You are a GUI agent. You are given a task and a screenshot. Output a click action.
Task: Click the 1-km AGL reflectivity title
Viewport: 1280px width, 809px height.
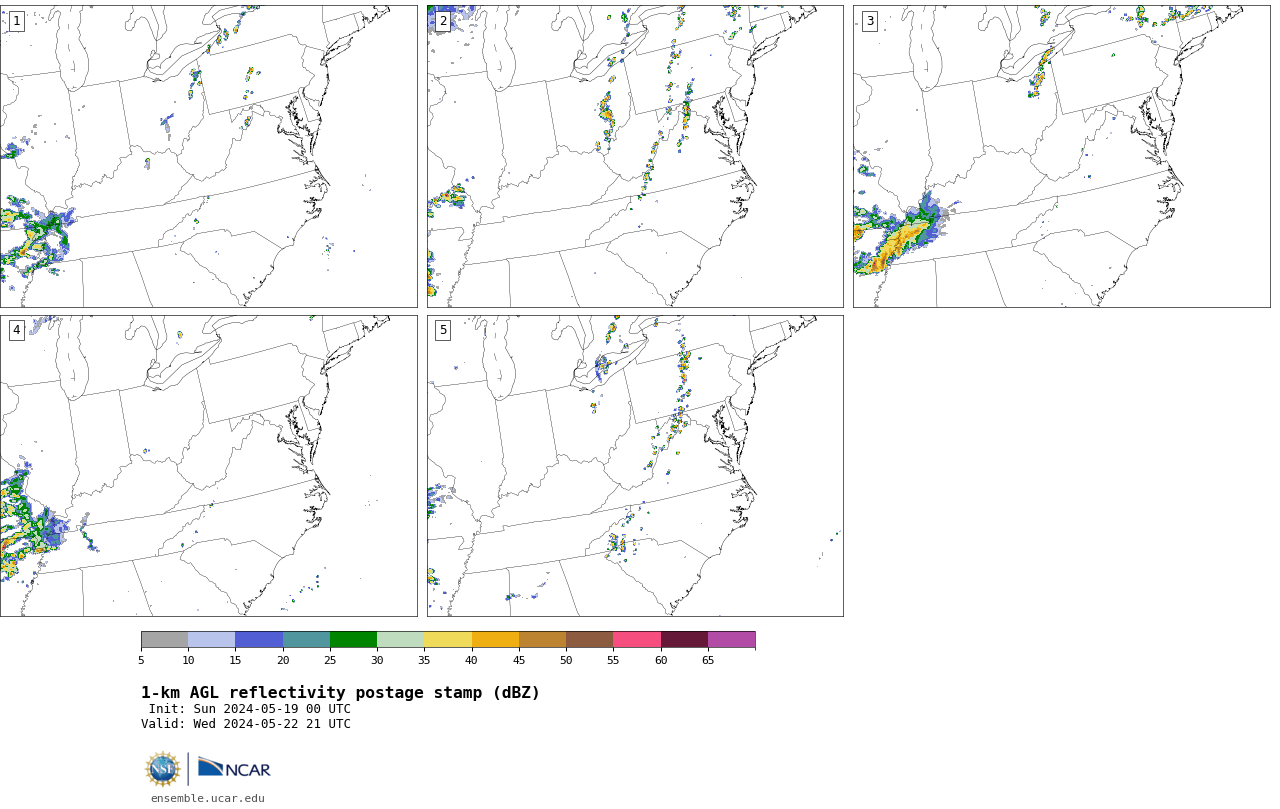pos(340,693)
